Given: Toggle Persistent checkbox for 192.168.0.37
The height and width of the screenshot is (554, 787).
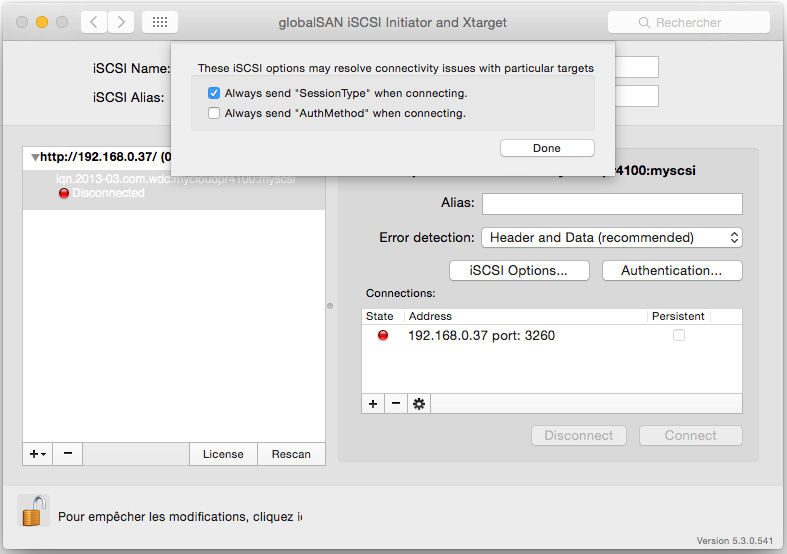Looking at the screenshot, I should pos(679,335).
